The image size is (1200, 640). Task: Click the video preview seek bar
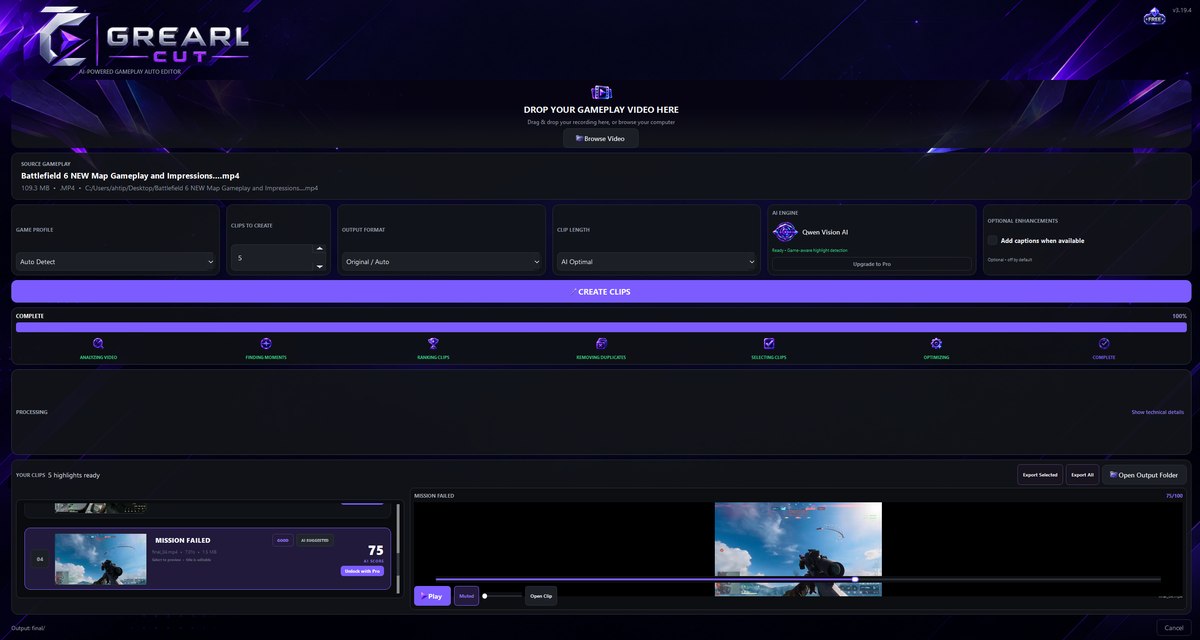[x=798, y=579]
